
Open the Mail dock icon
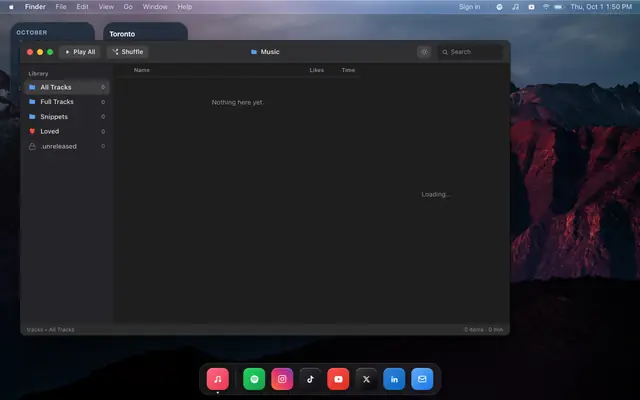coord(422,379)
